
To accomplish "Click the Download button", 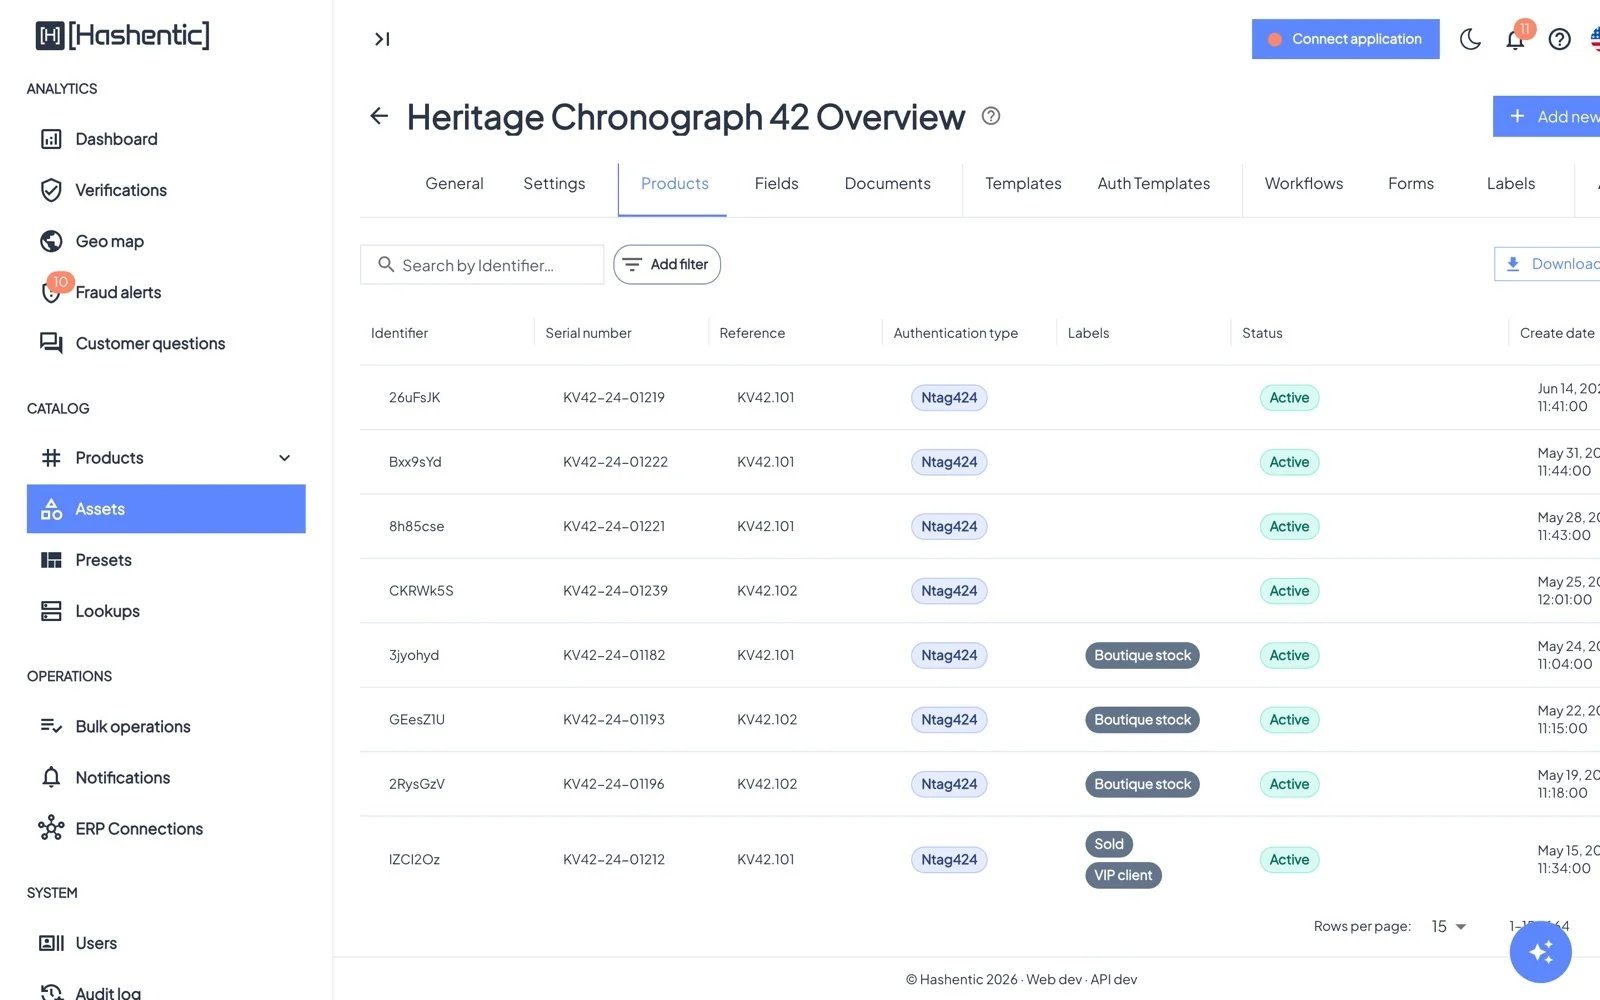I will tap(1548, 264).
